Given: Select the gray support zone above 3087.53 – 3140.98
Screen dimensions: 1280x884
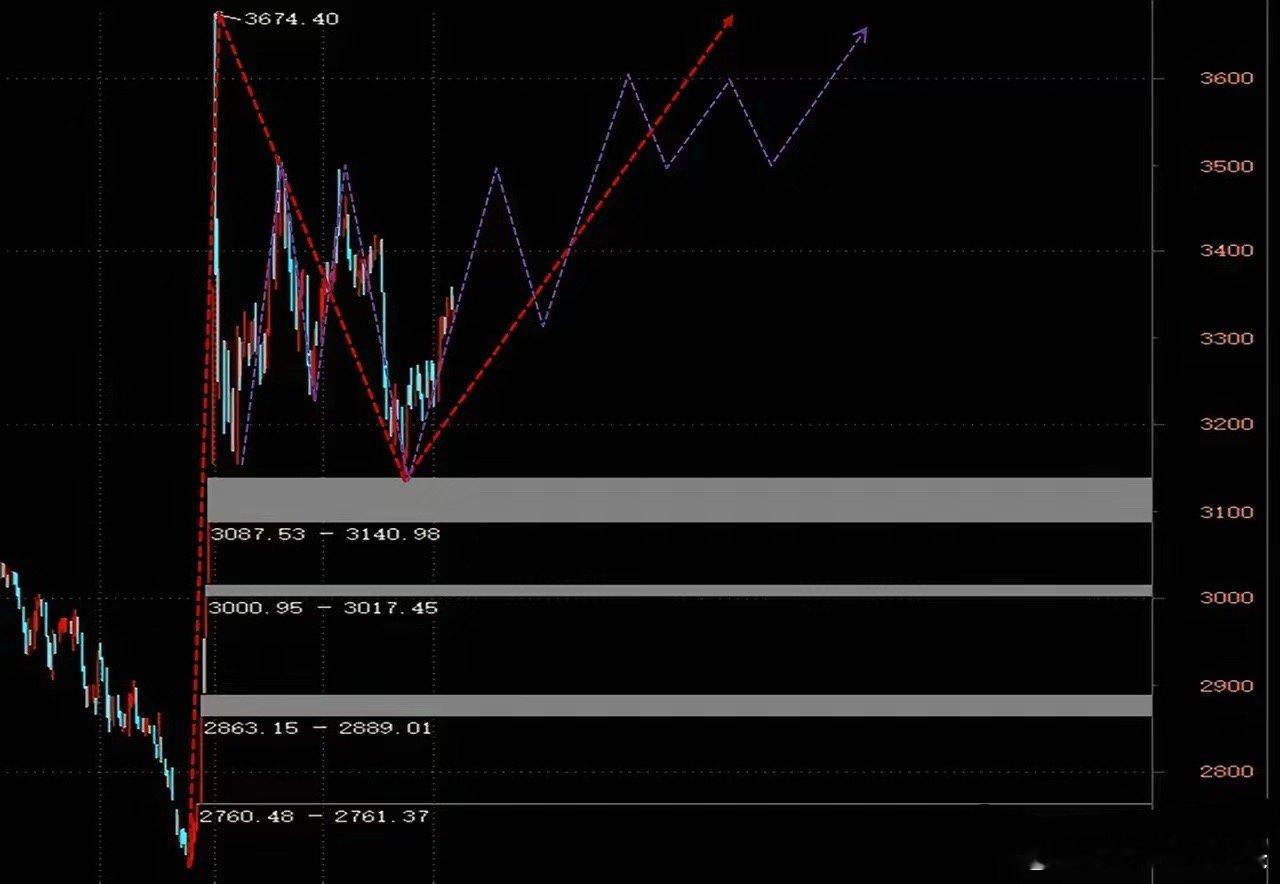Looking at the screenshot, I should [679, 499].
